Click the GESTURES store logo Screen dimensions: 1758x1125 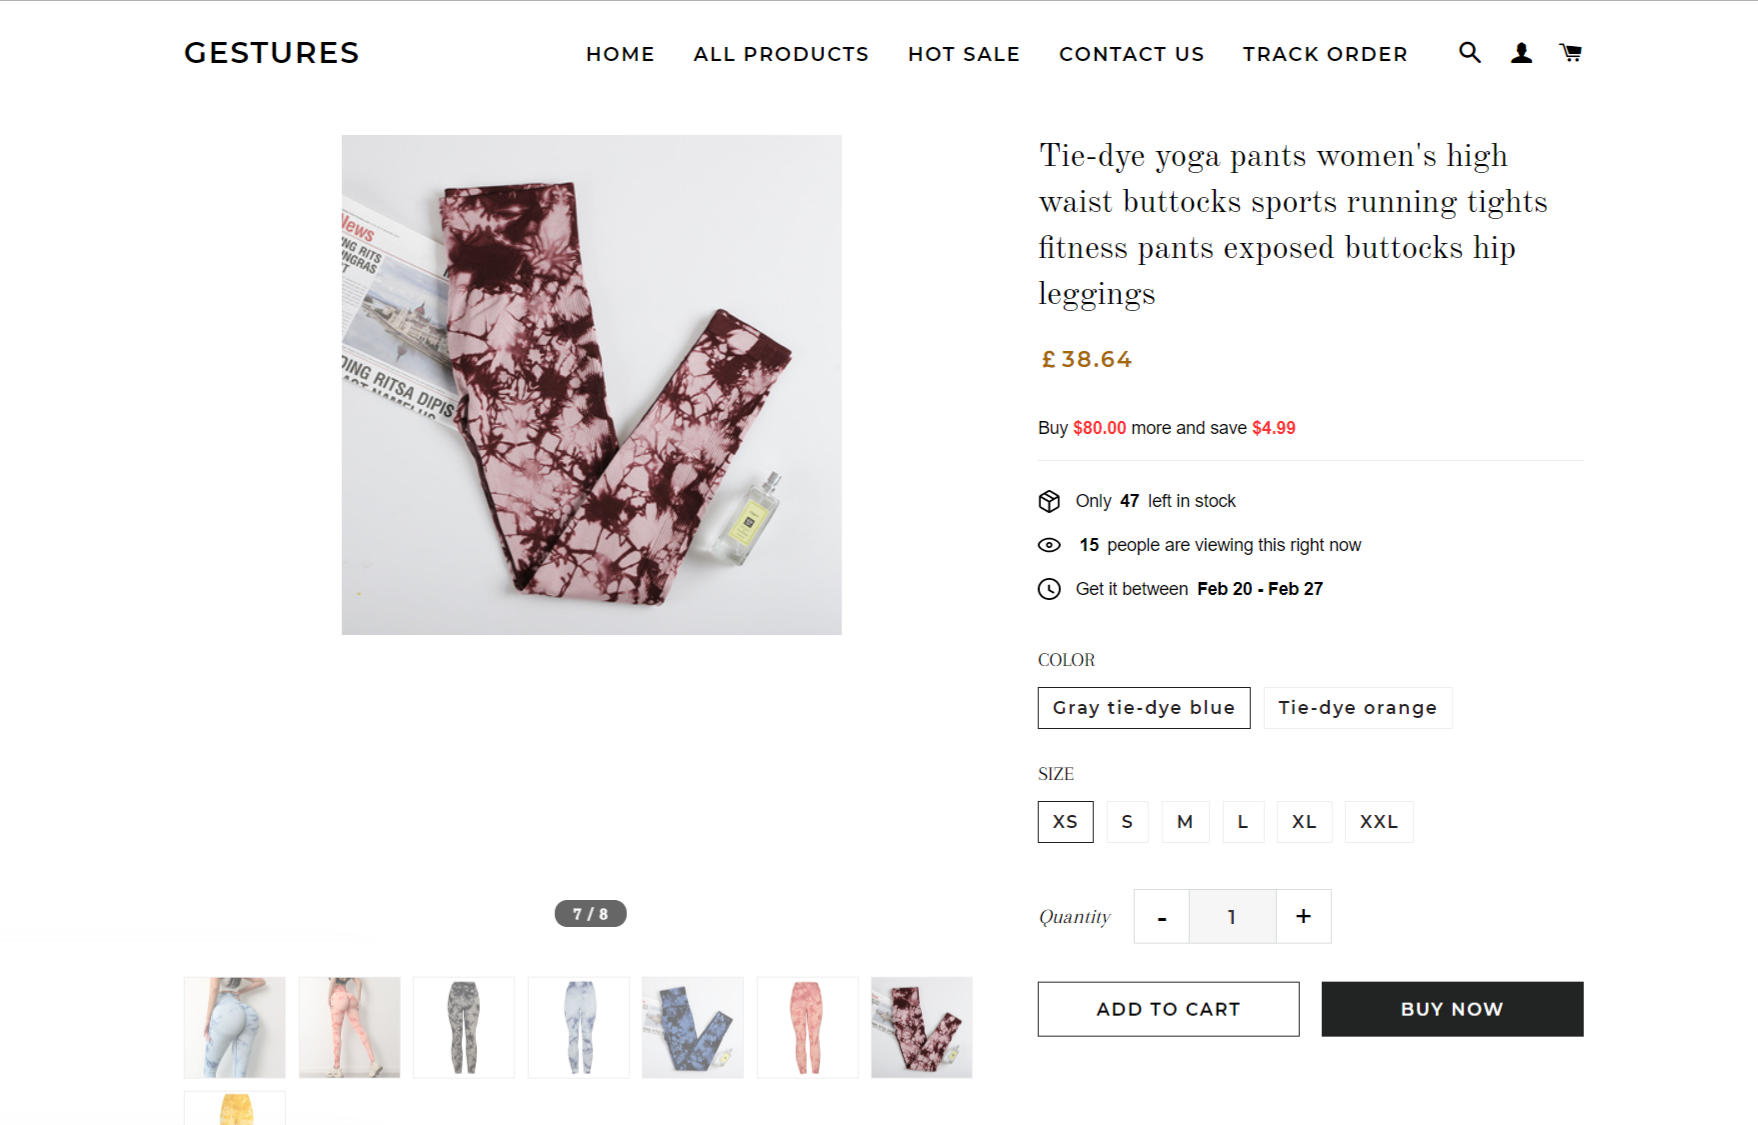(271, 53)
